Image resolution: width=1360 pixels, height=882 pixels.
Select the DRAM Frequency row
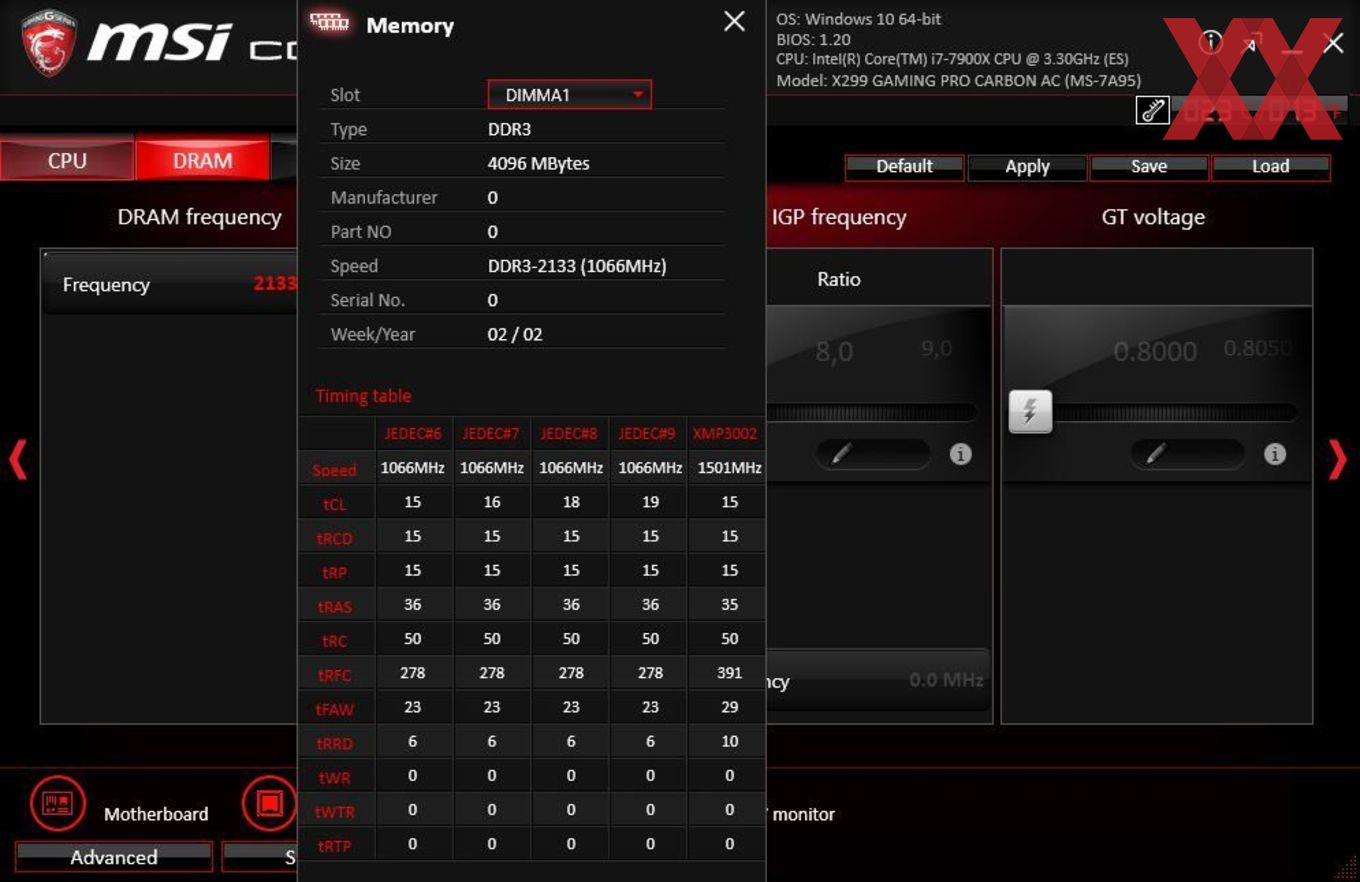170,284
